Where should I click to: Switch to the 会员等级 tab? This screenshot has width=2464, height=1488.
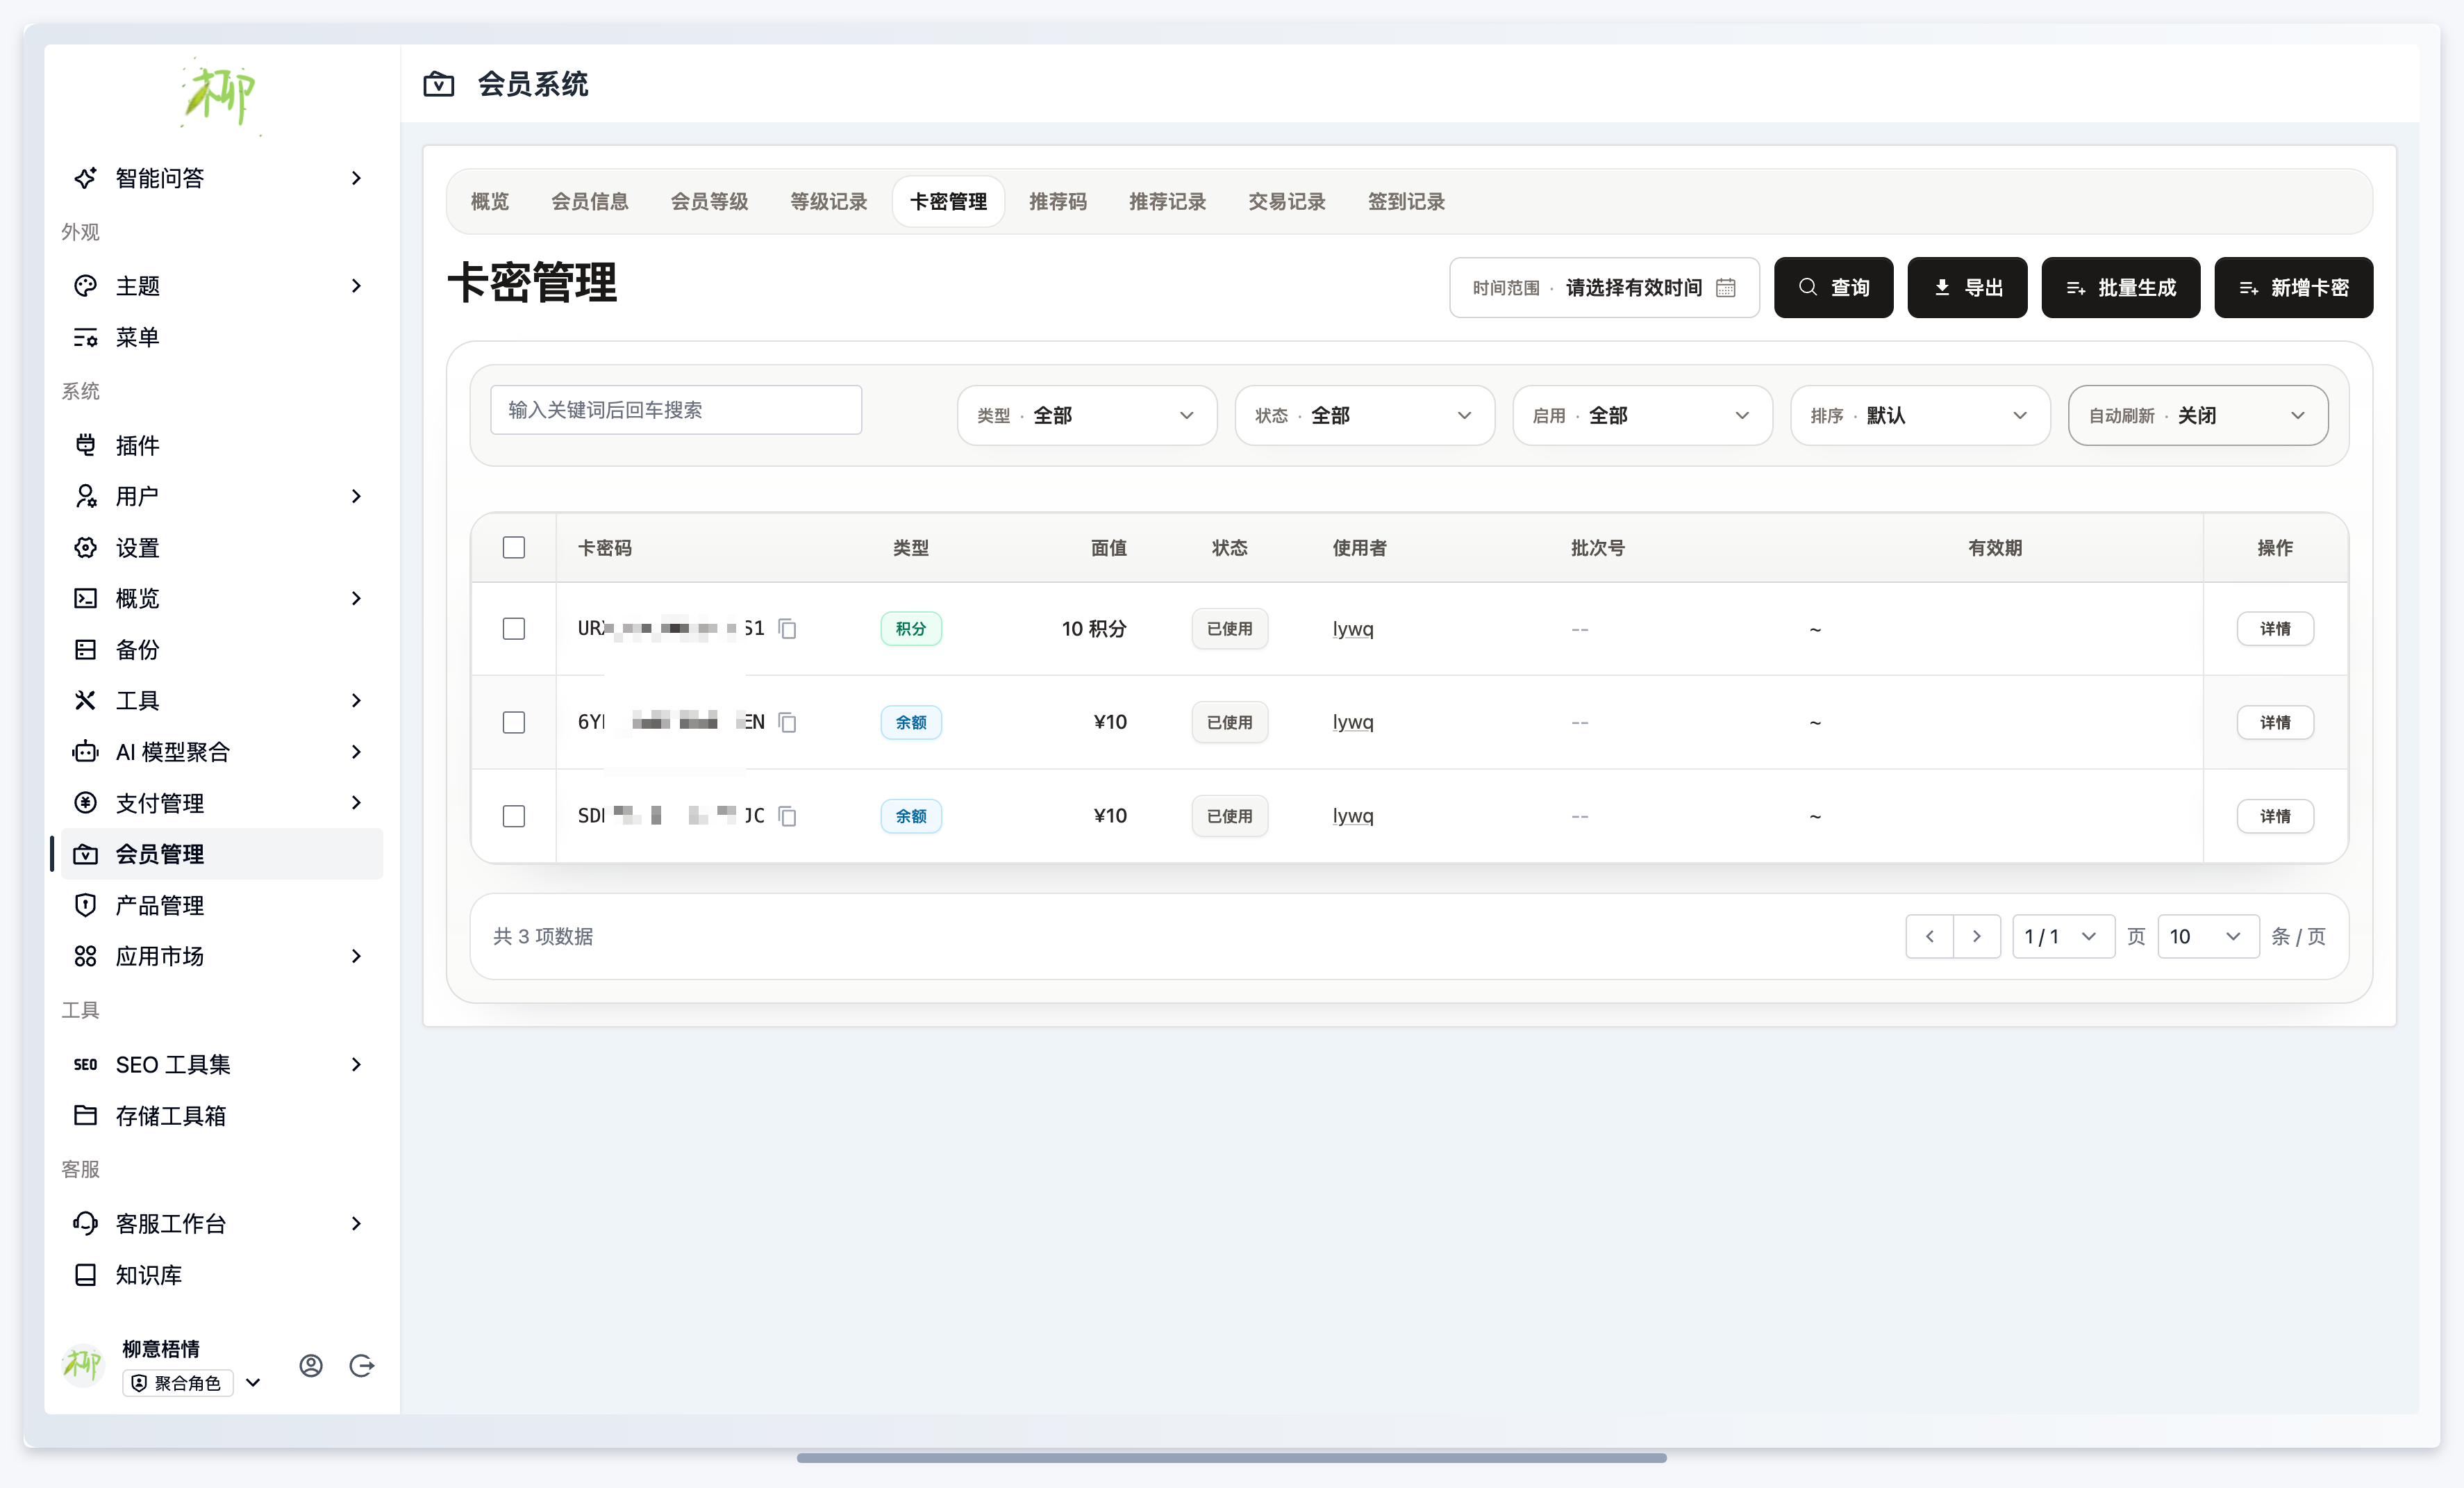pyautogui.click(x=709, y=201)
